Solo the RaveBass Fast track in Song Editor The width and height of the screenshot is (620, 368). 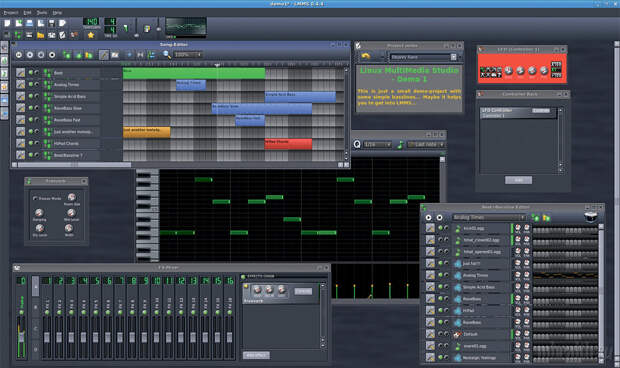click(x=37, y=119)
